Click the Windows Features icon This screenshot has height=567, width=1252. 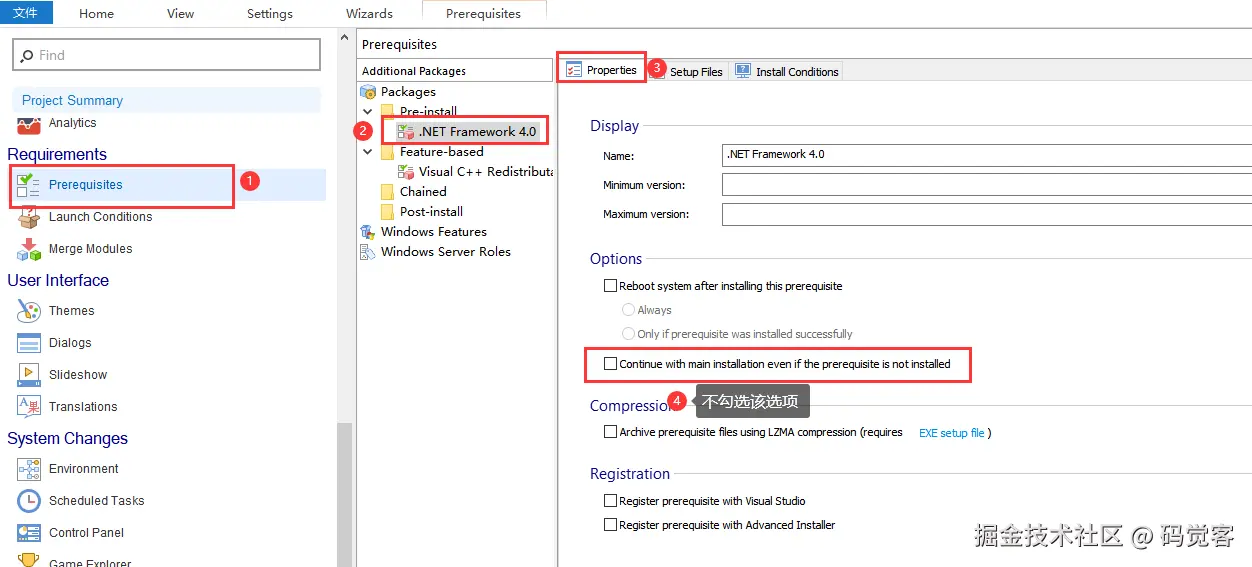tap(368, 232)
